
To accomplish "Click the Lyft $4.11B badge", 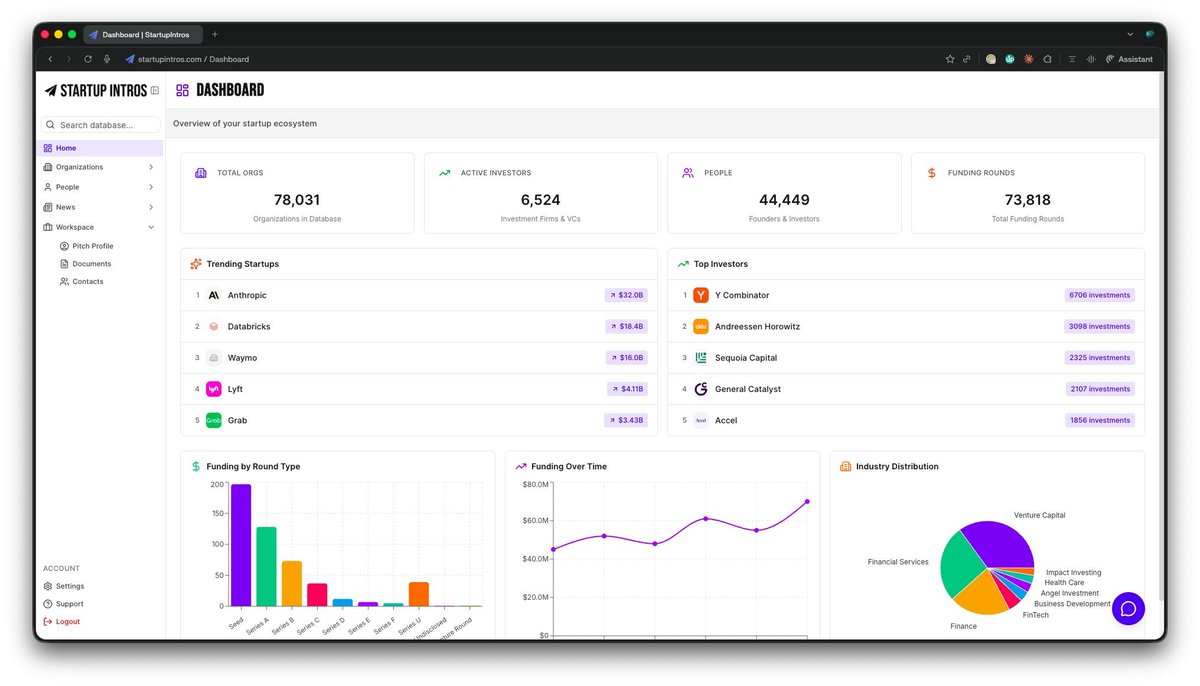I will [x=627, y=389].
